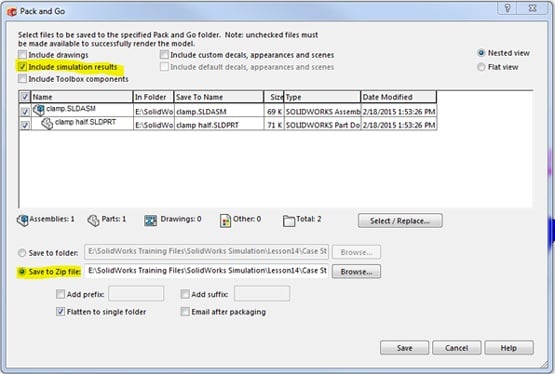Image resolution: width=555 pixels, height=374 pixels.
Task: Select the clamp half.SLDPRT Save To Name cell
Action: pyautogui.click(x=219, y=125)
